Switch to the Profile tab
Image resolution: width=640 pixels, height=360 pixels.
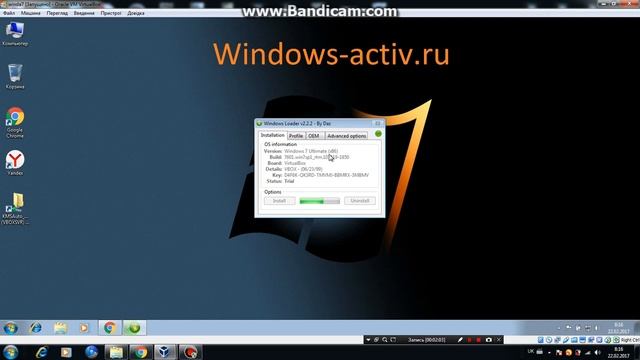tap(296, 136)
